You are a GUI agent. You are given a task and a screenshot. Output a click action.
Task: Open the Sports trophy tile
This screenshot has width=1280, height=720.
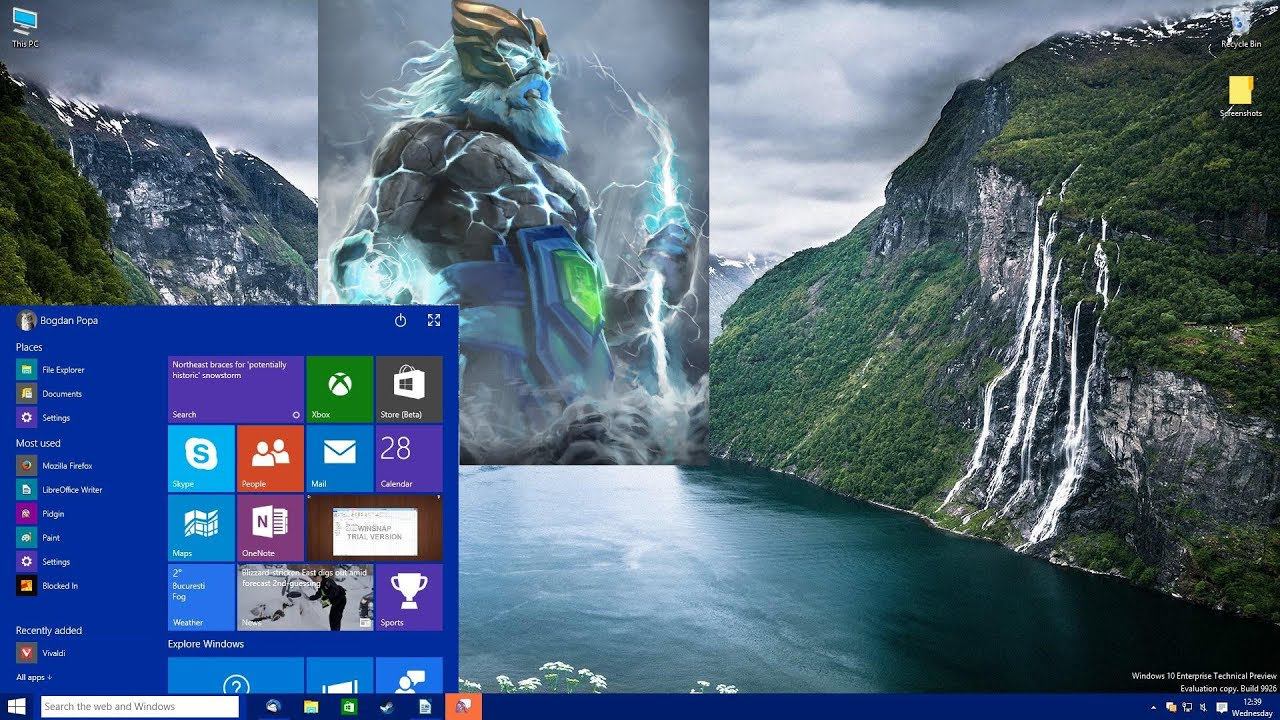(x=409, y=597)
